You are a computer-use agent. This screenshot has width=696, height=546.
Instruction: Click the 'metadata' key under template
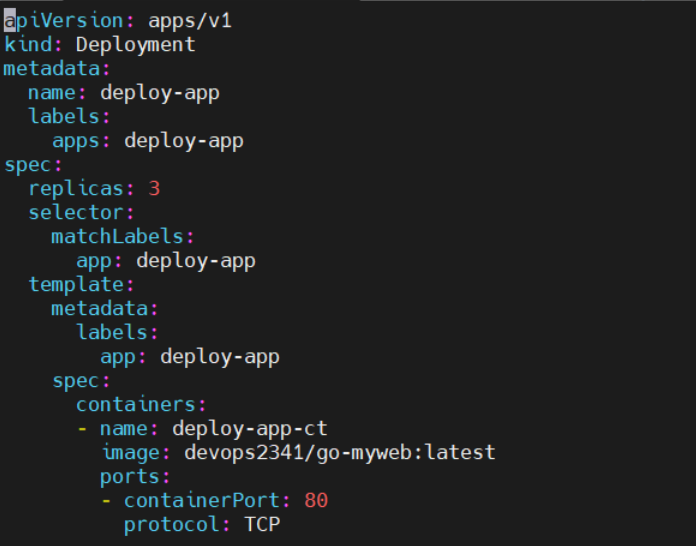99,309
